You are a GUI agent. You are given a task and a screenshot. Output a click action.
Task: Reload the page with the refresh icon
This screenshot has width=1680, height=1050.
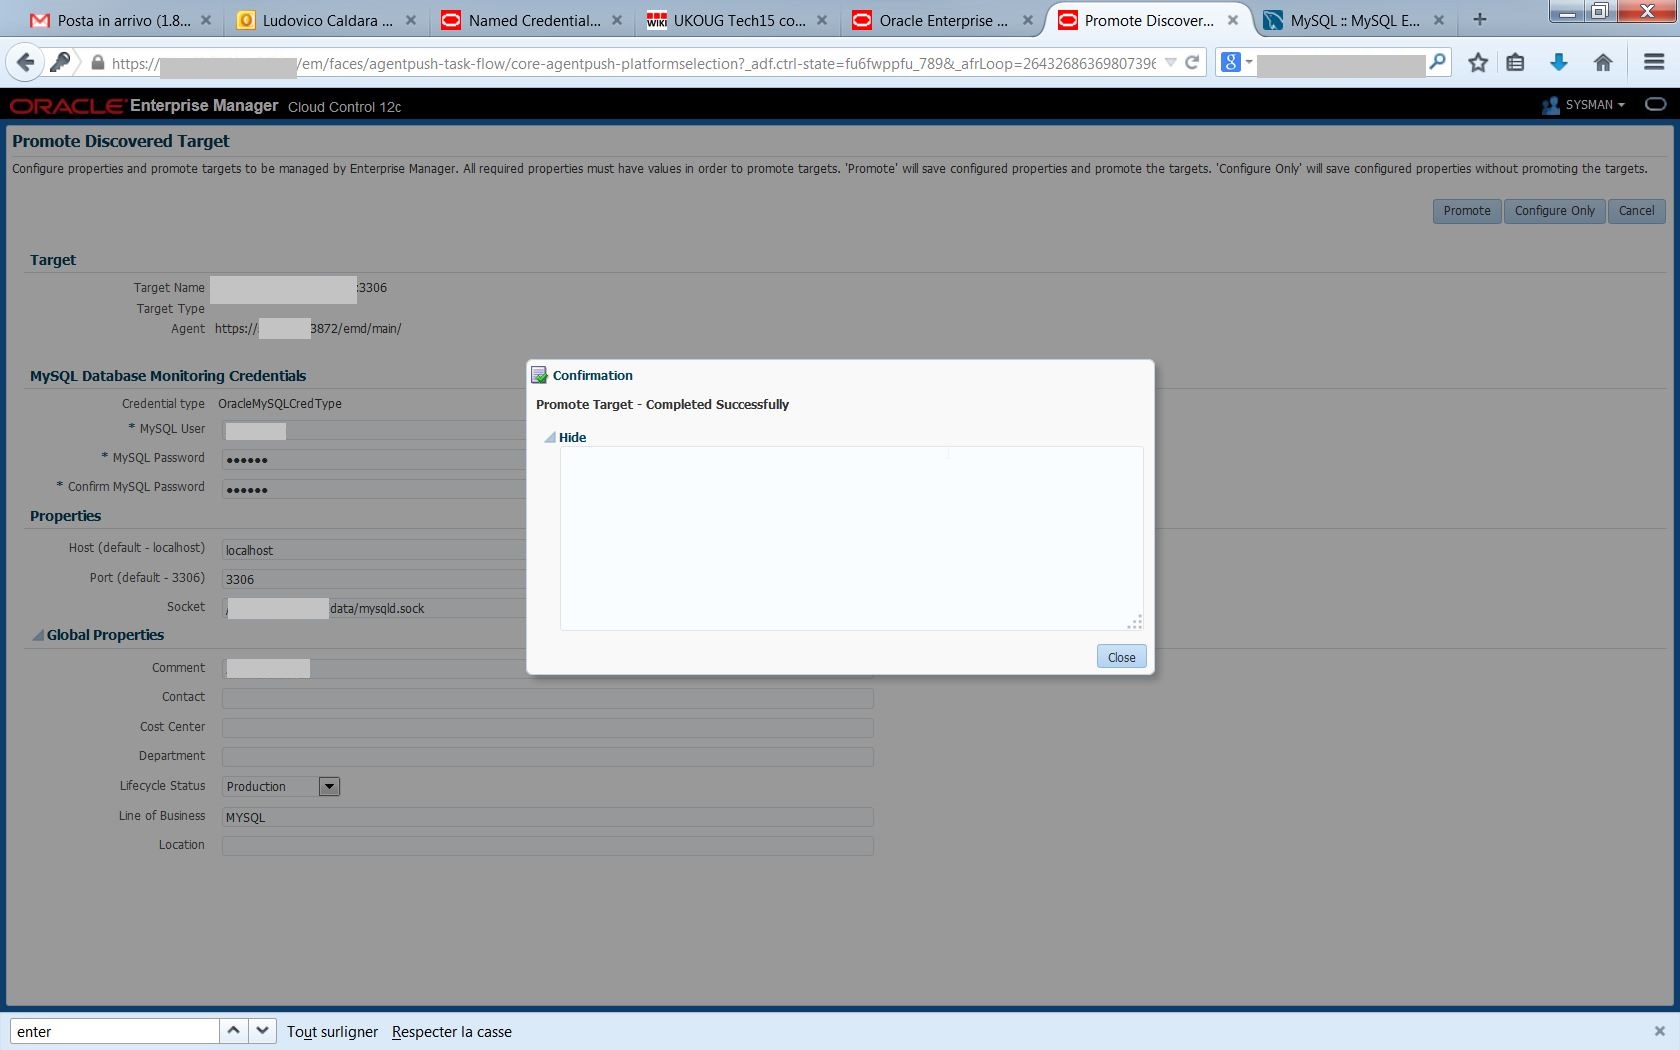click(x=1192, y=62)
